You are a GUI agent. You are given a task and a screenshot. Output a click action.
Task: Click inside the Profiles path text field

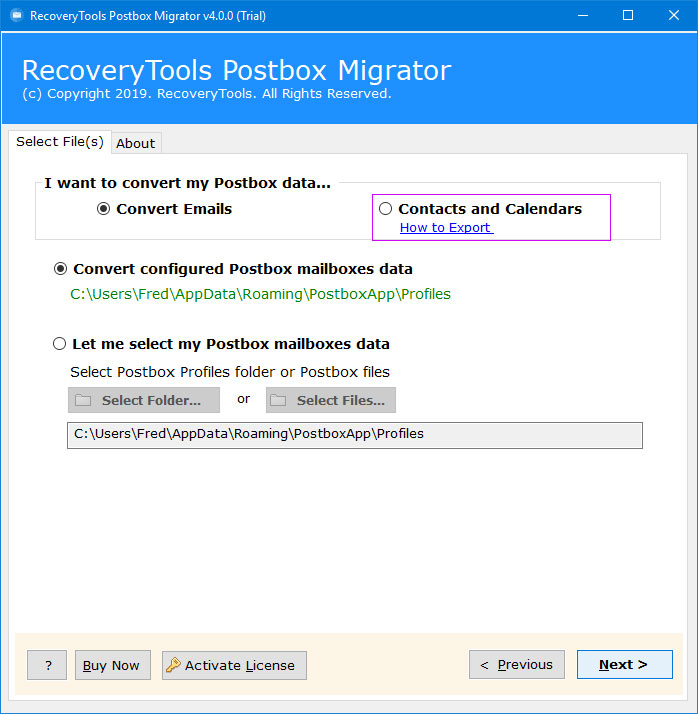pyautogui.click(x=355, y=435)
